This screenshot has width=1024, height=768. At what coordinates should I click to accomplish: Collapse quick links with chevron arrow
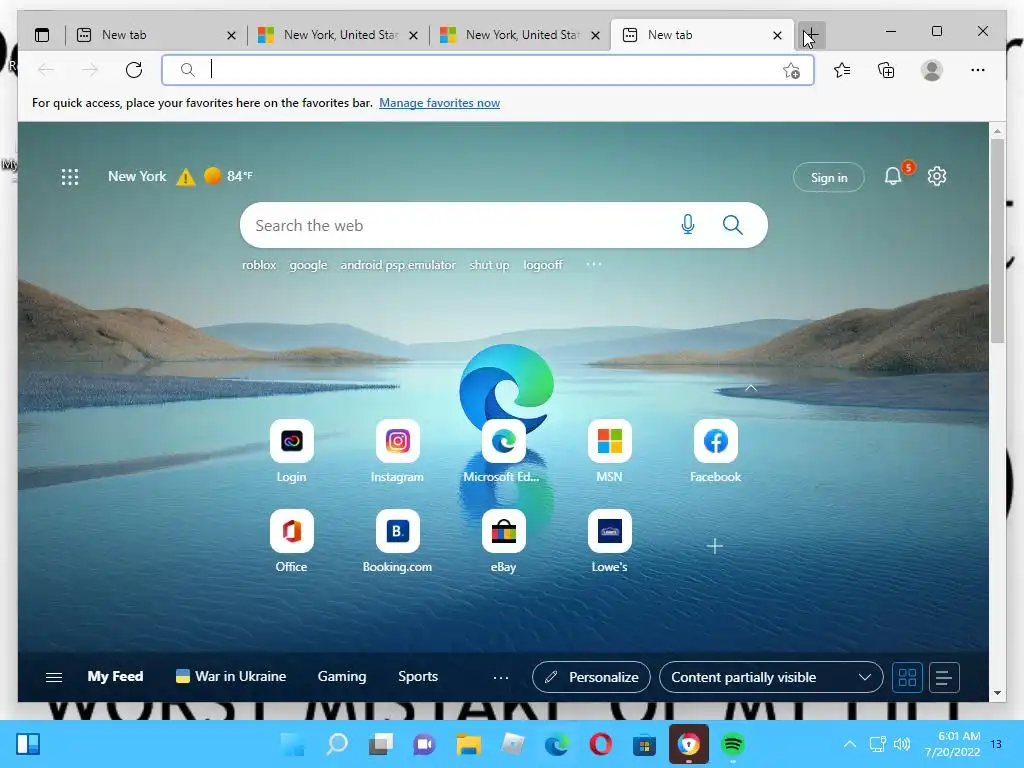click(751, 388)
